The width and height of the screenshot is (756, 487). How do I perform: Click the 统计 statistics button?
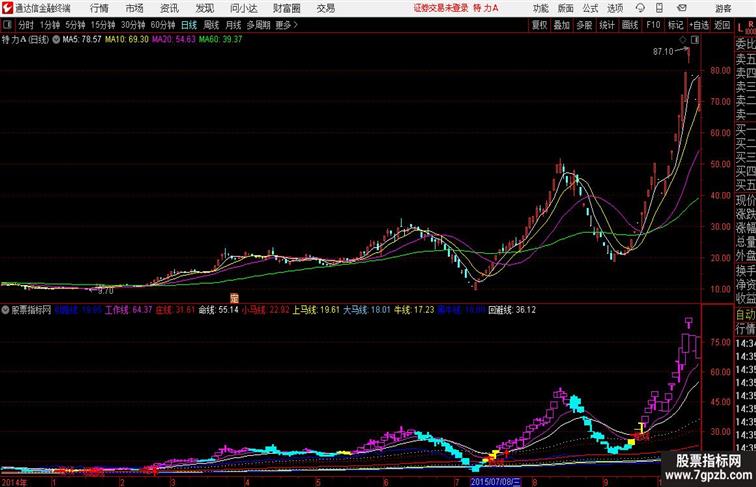607,25
